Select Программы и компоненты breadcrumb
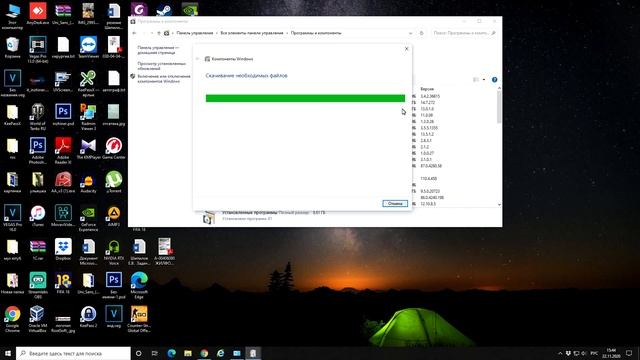Image resolution: width=640 pixels, height=360 pixels. tap(316, 33)
